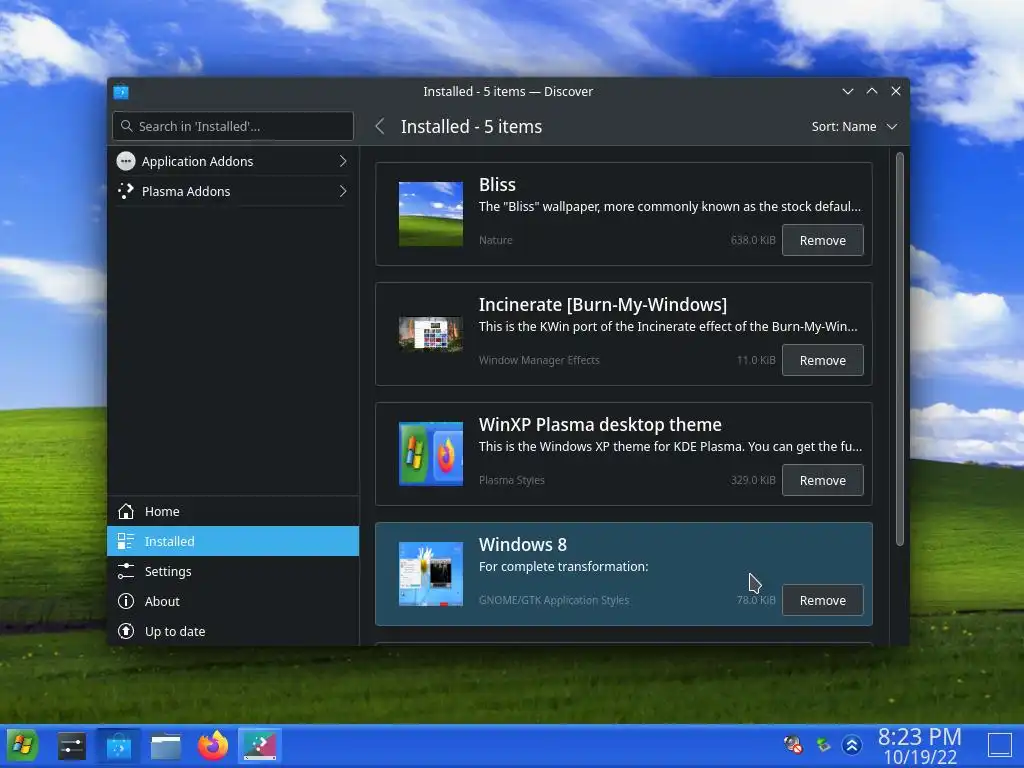Click the Discover app icon in title bar
The height and width of the screenshot is (768, 1024).
pos(121,92)
